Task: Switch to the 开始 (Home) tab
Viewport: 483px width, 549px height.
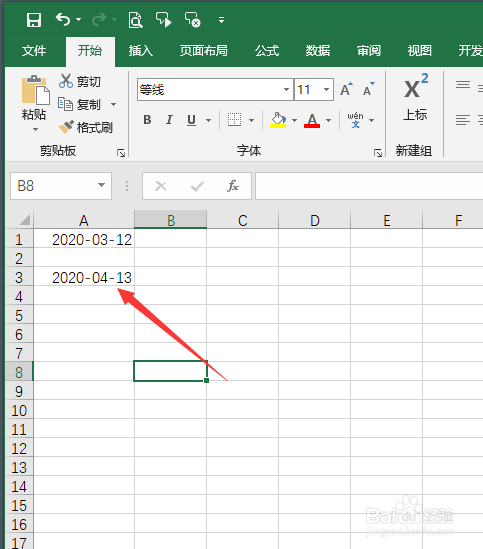Action: [x=90, y=51]
